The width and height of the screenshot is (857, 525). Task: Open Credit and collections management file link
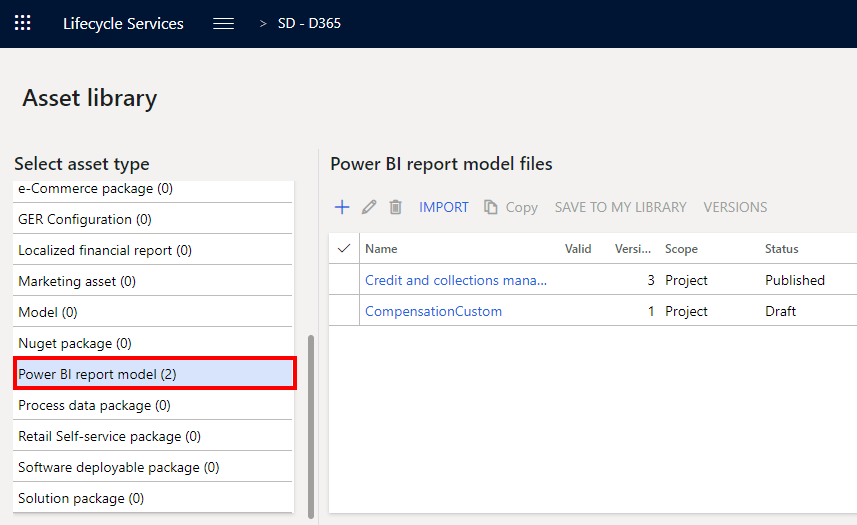pyautogui.click(x=456, y=280)
